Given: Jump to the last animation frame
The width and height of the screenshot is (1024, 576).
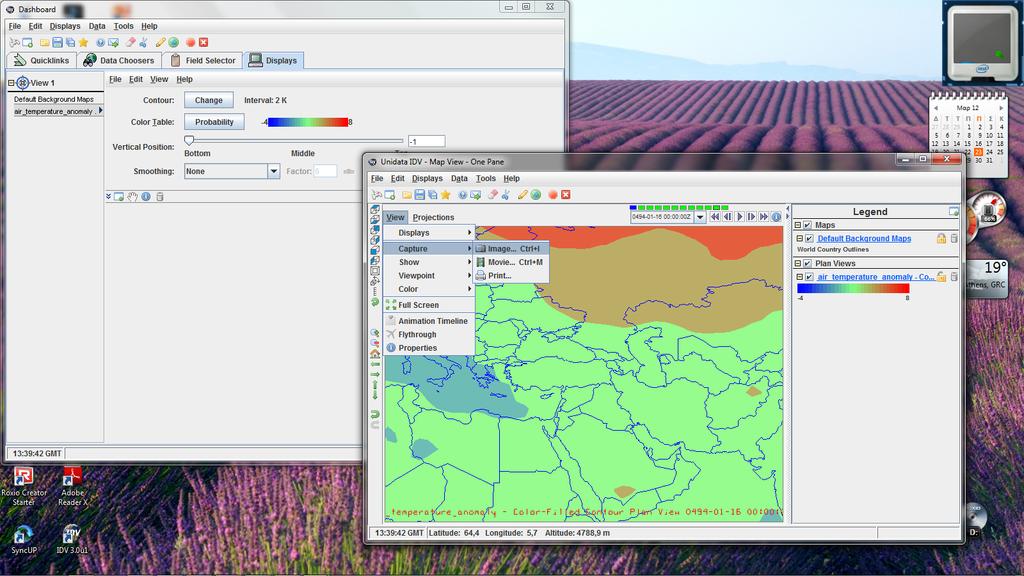Looking at the screenshot, I should [763, 217].
